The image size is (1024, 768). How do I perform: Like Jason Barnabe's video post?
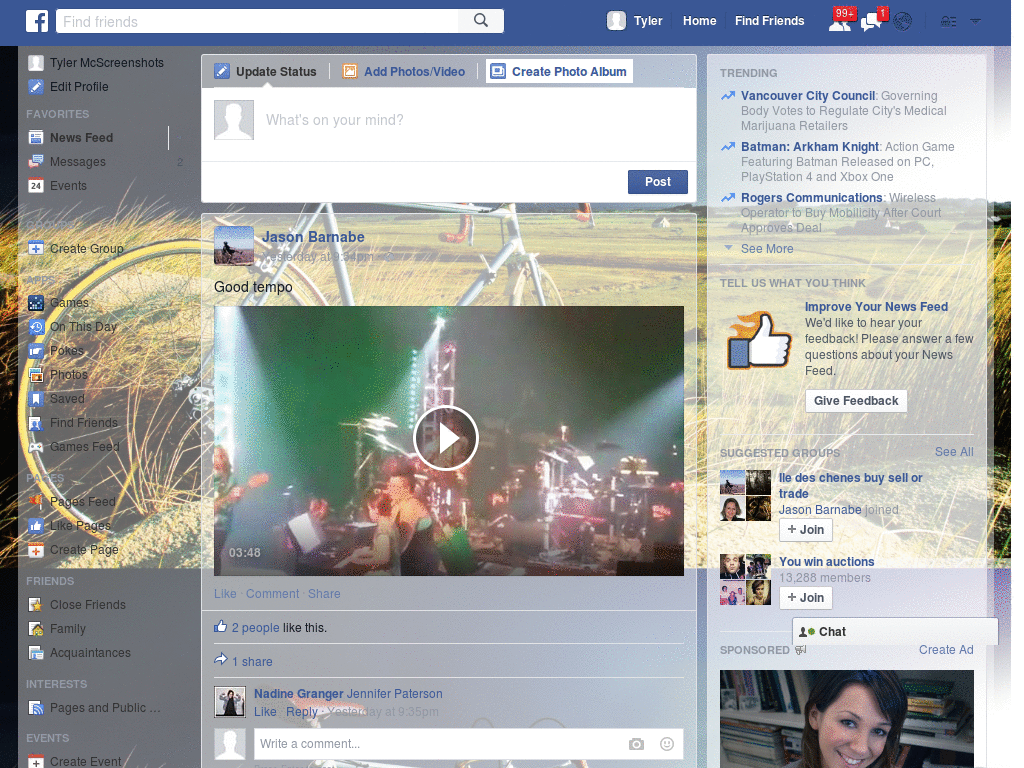click(225, 594)
